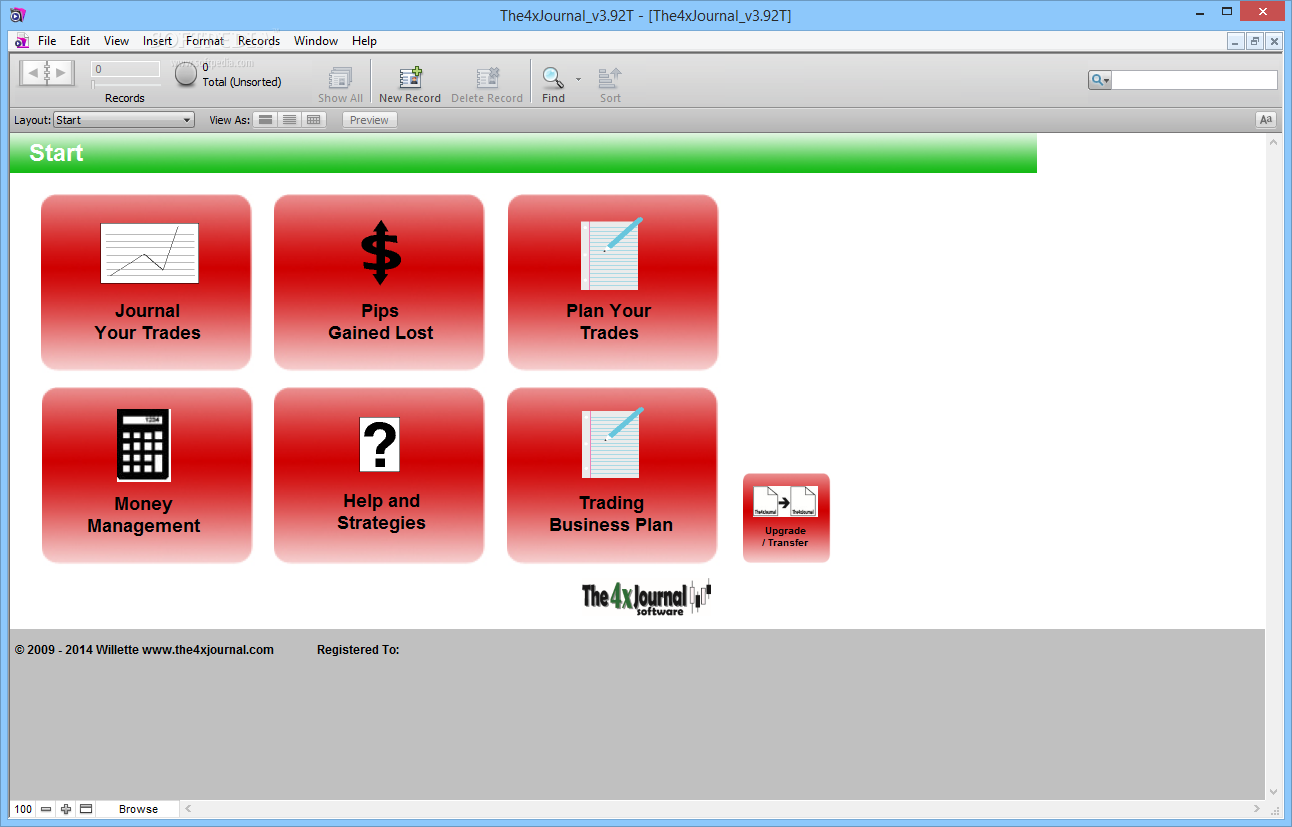Click the Plan Your Trades notepad icon
Image resolution: width=1292 pixels, height=827 pixels.
(x=612, y=253)
